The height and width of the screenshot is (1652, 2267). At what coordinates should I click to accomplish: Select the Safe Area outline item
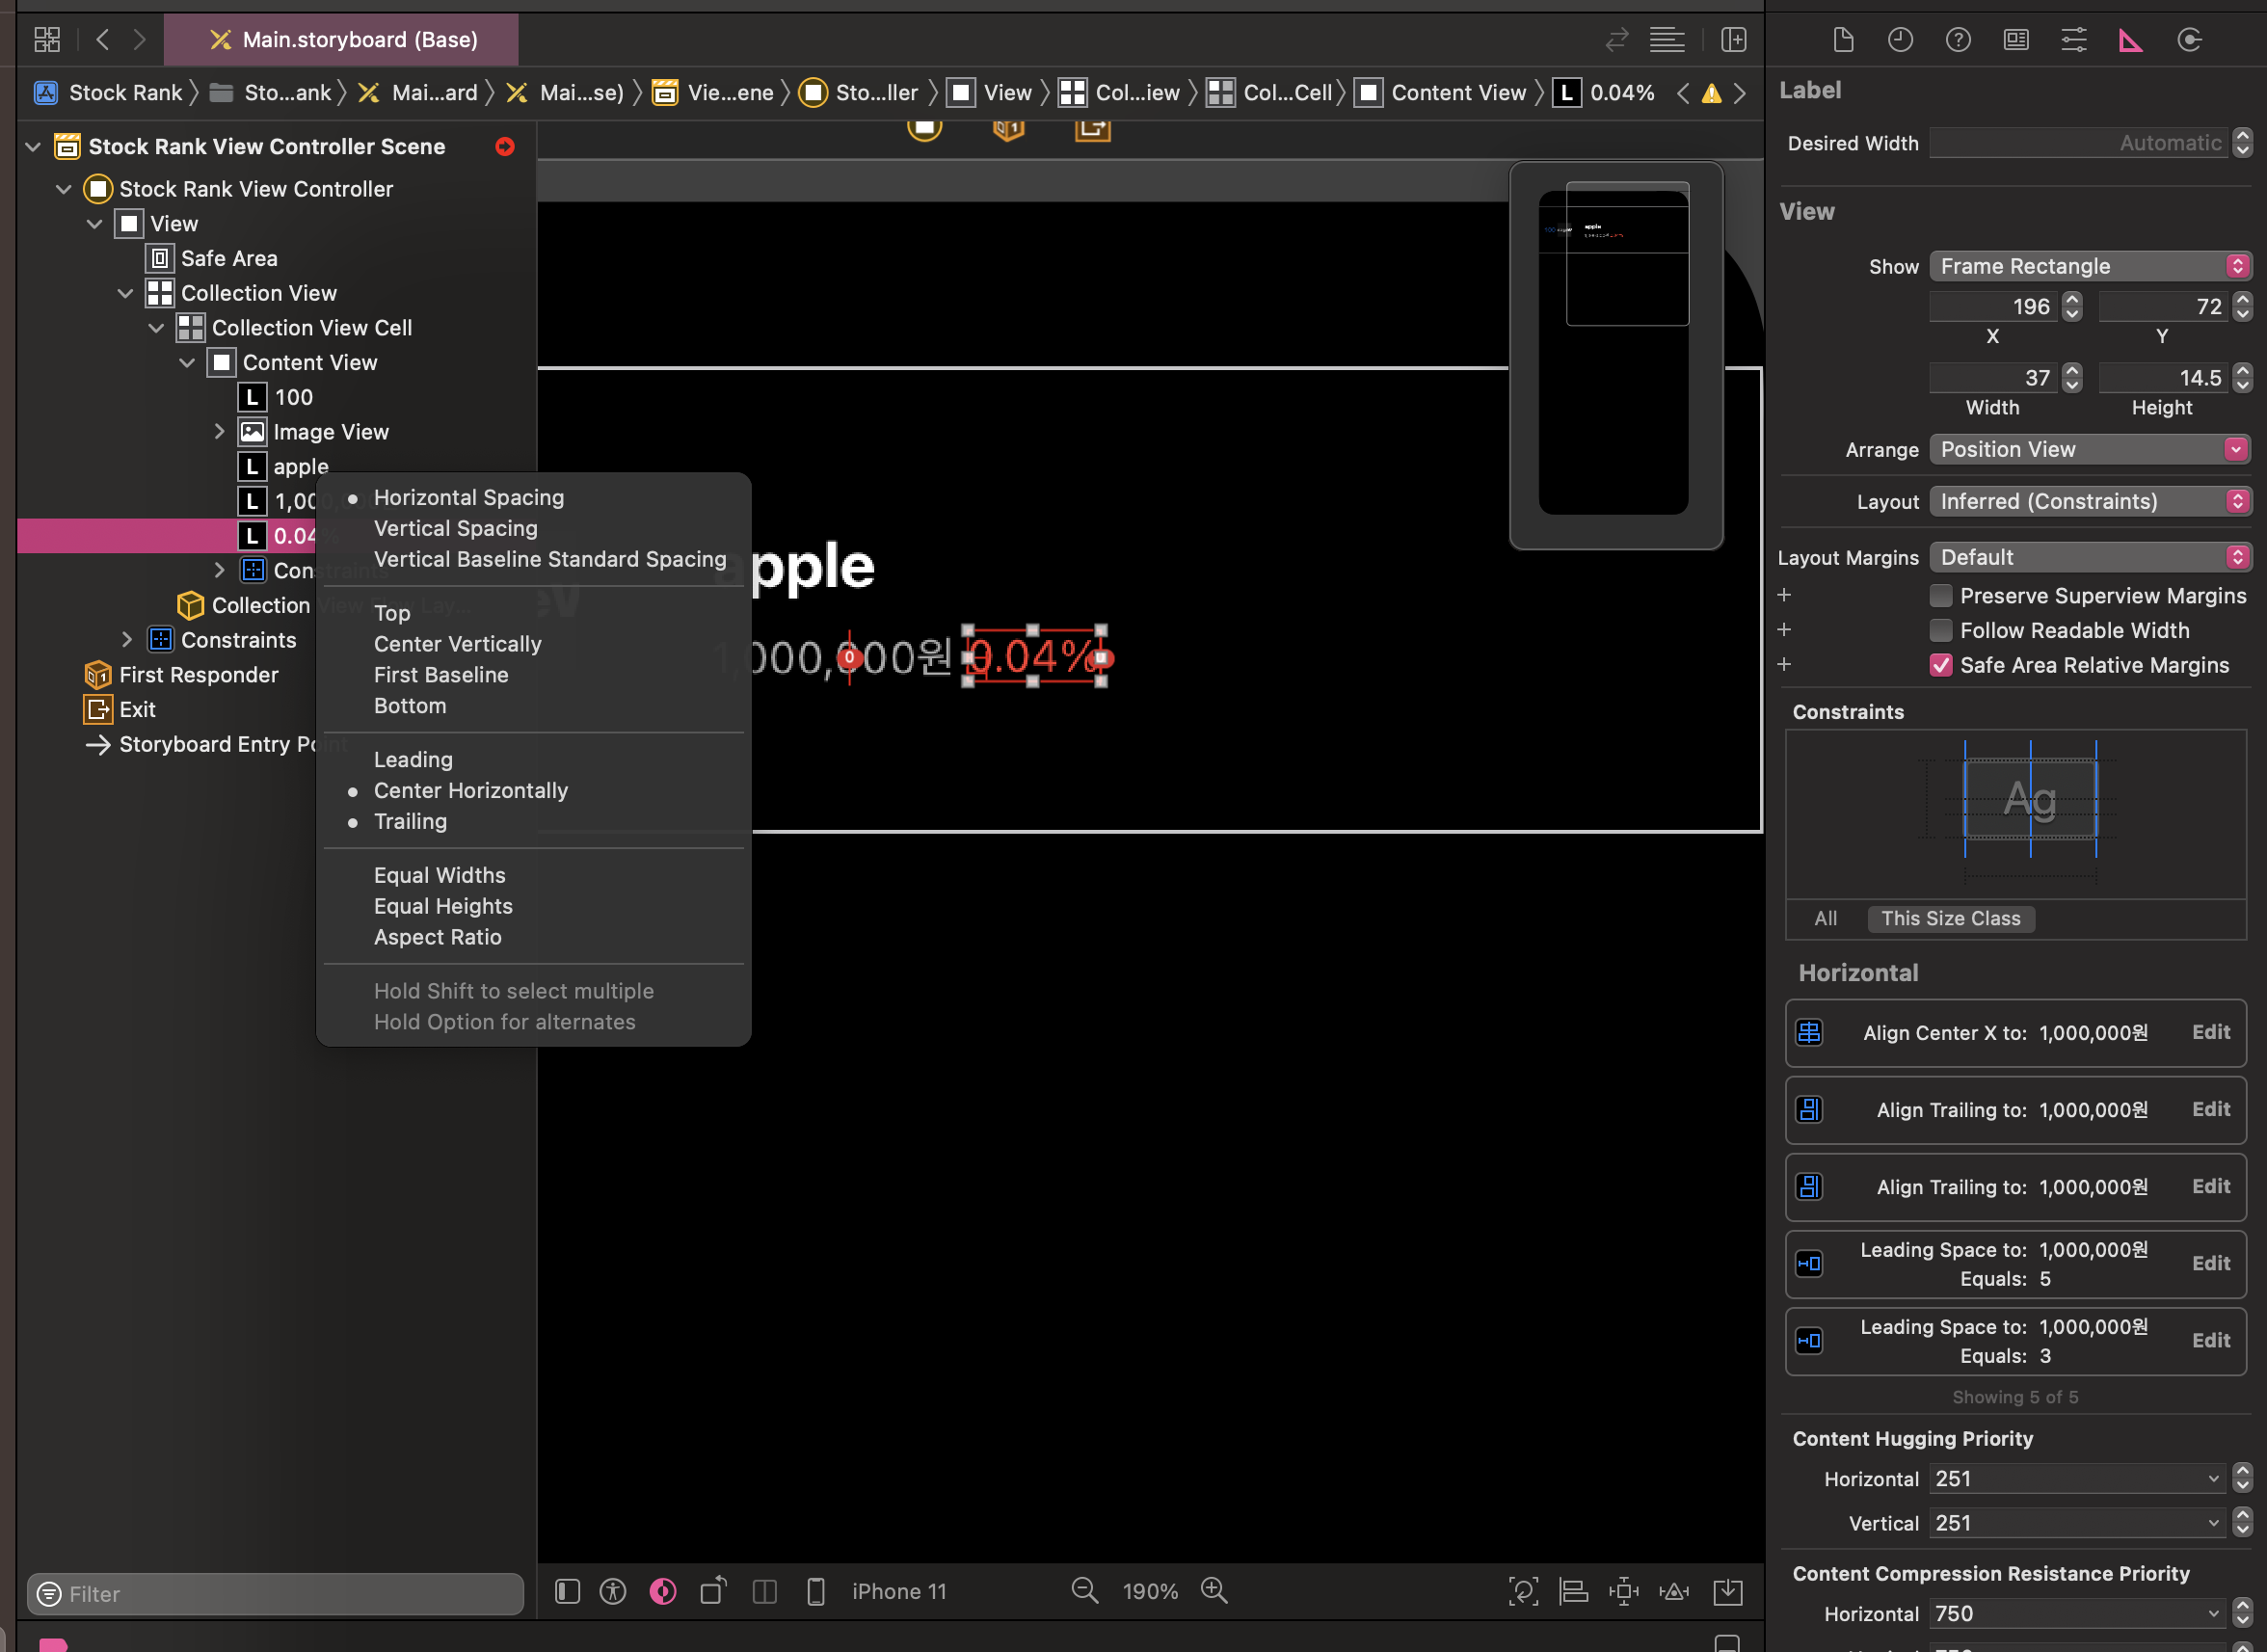229,258
